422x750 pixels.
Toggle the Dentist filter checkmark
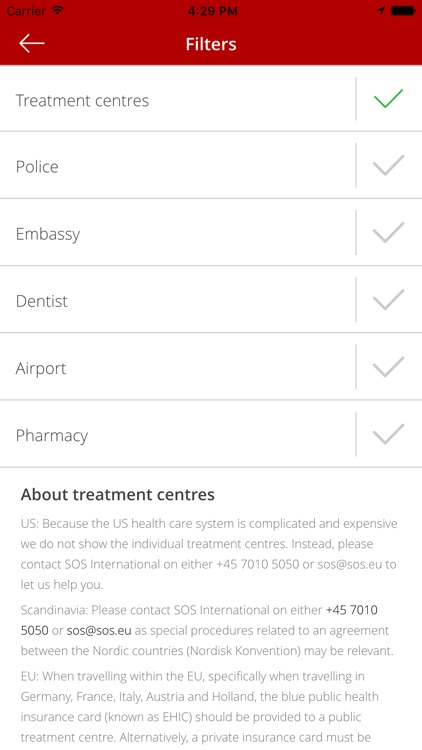(x=388, y=299)
